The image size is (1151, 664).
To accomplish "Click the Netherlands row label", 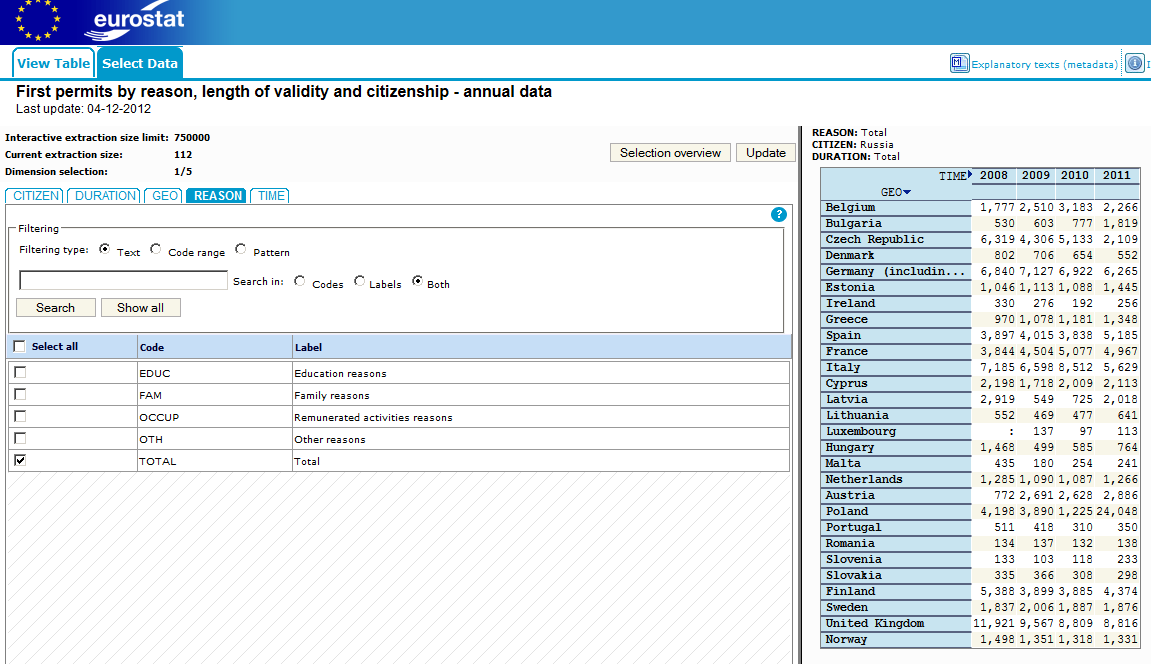I will click(x=864, y=480).
